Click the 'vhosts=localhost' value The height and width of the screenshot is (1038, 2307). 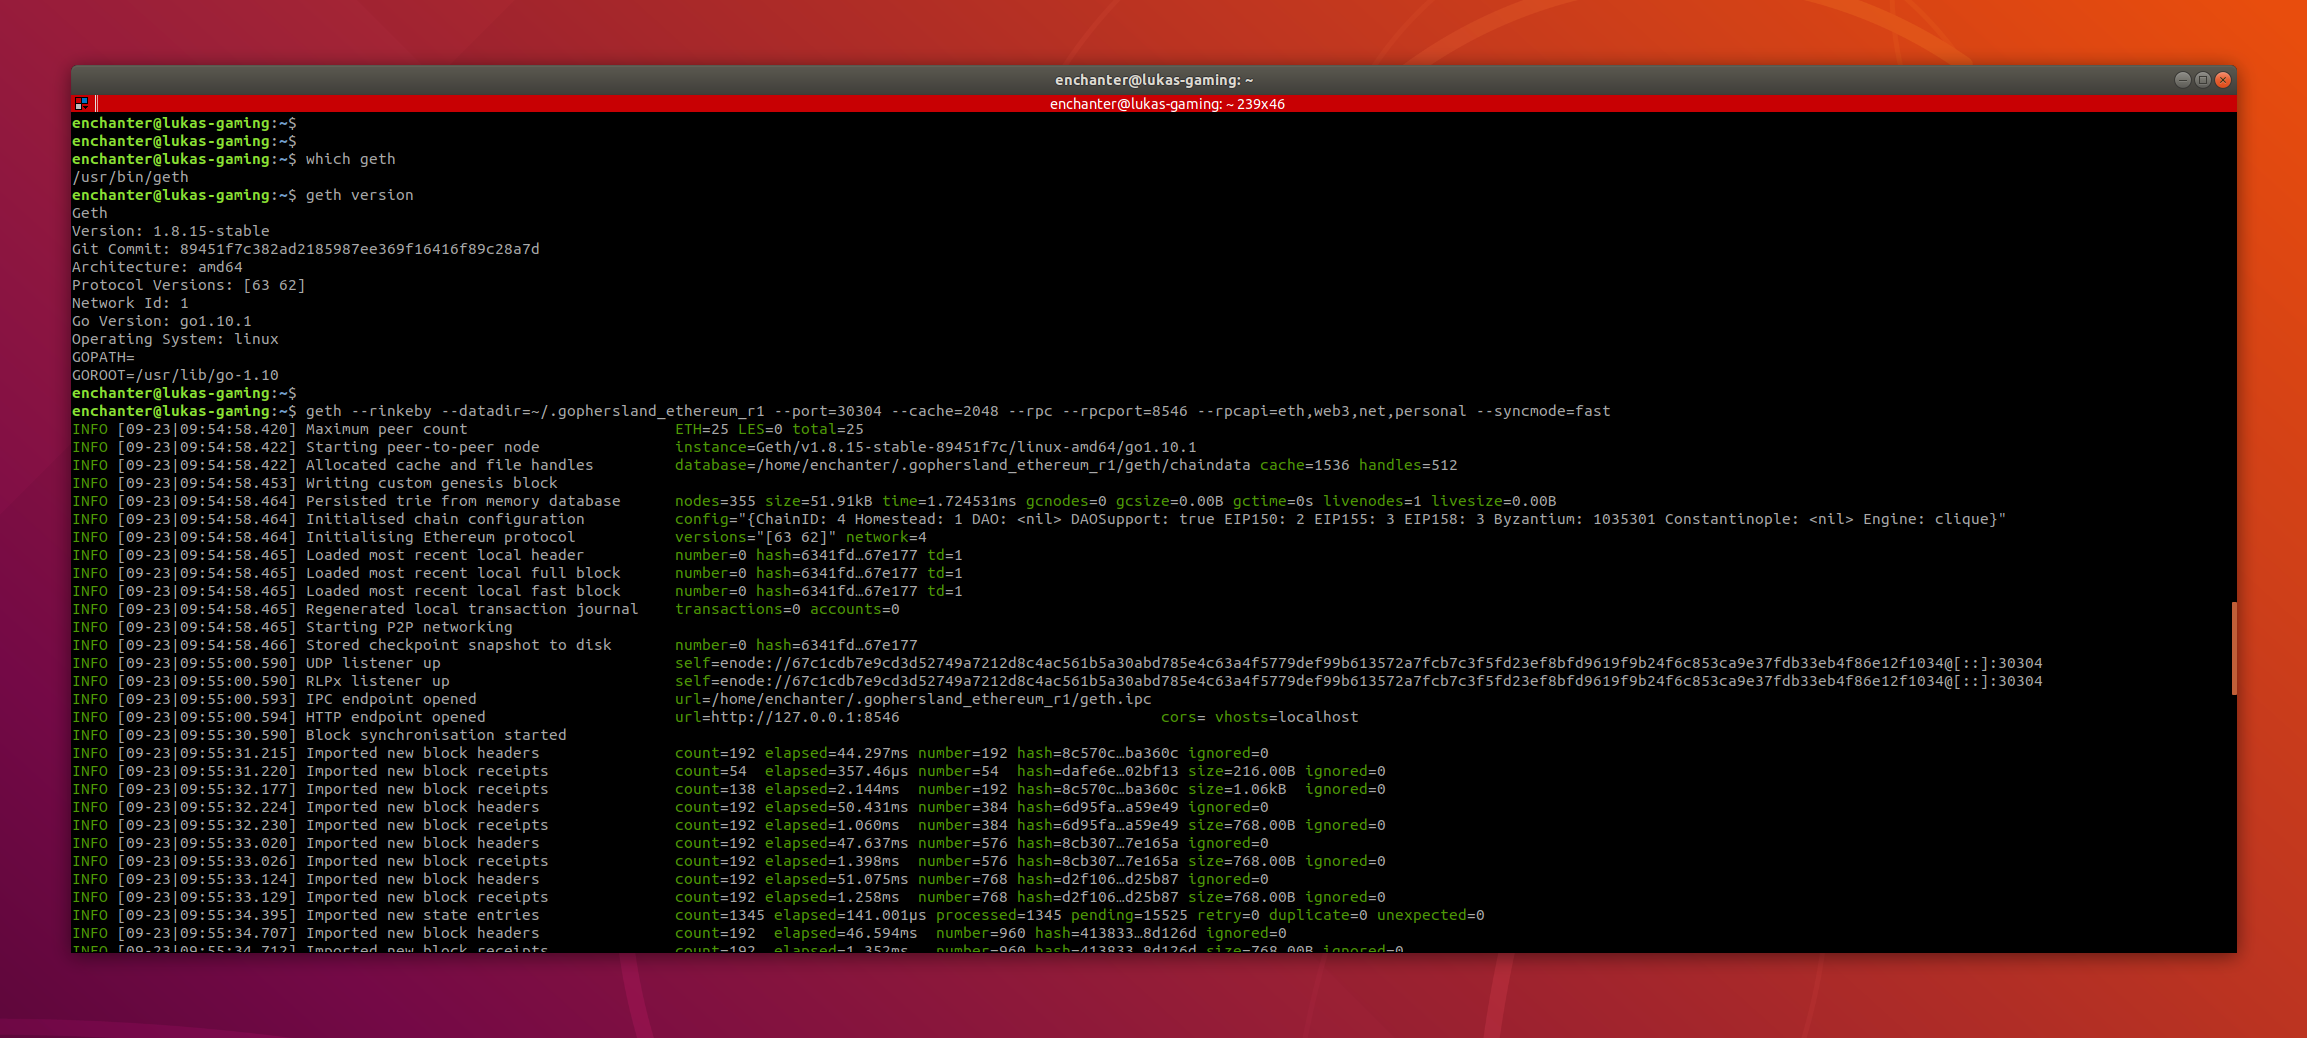[x=1287, y=717]
